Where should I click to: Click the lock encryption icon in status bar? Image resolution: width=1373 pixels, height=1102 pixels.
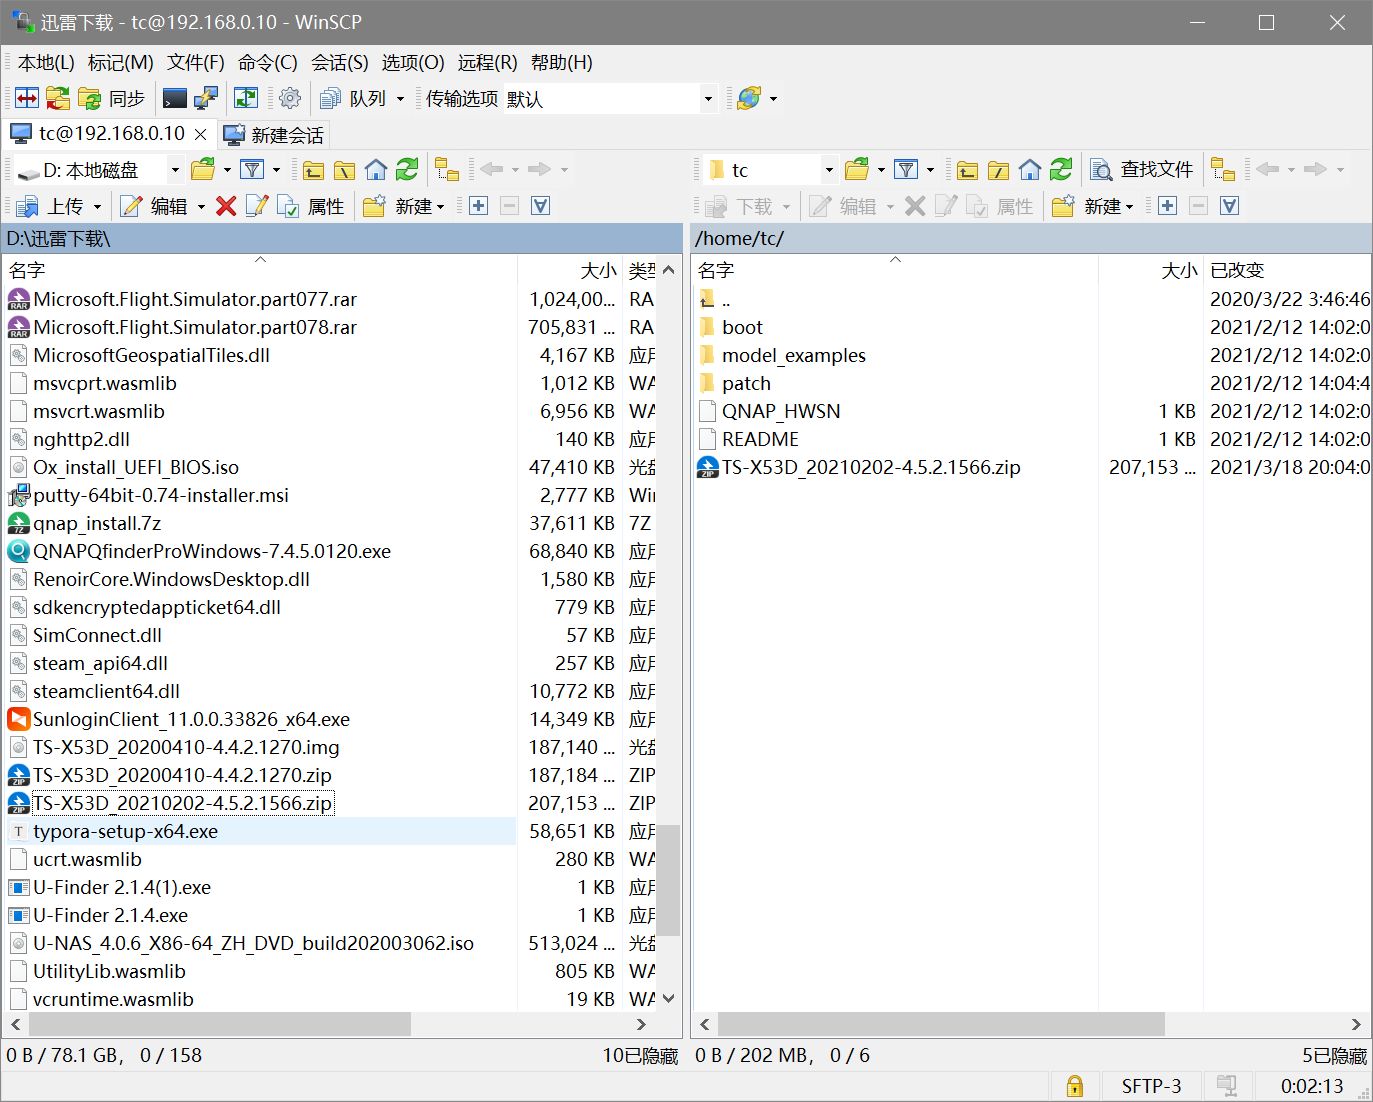coord(1075,1086)
